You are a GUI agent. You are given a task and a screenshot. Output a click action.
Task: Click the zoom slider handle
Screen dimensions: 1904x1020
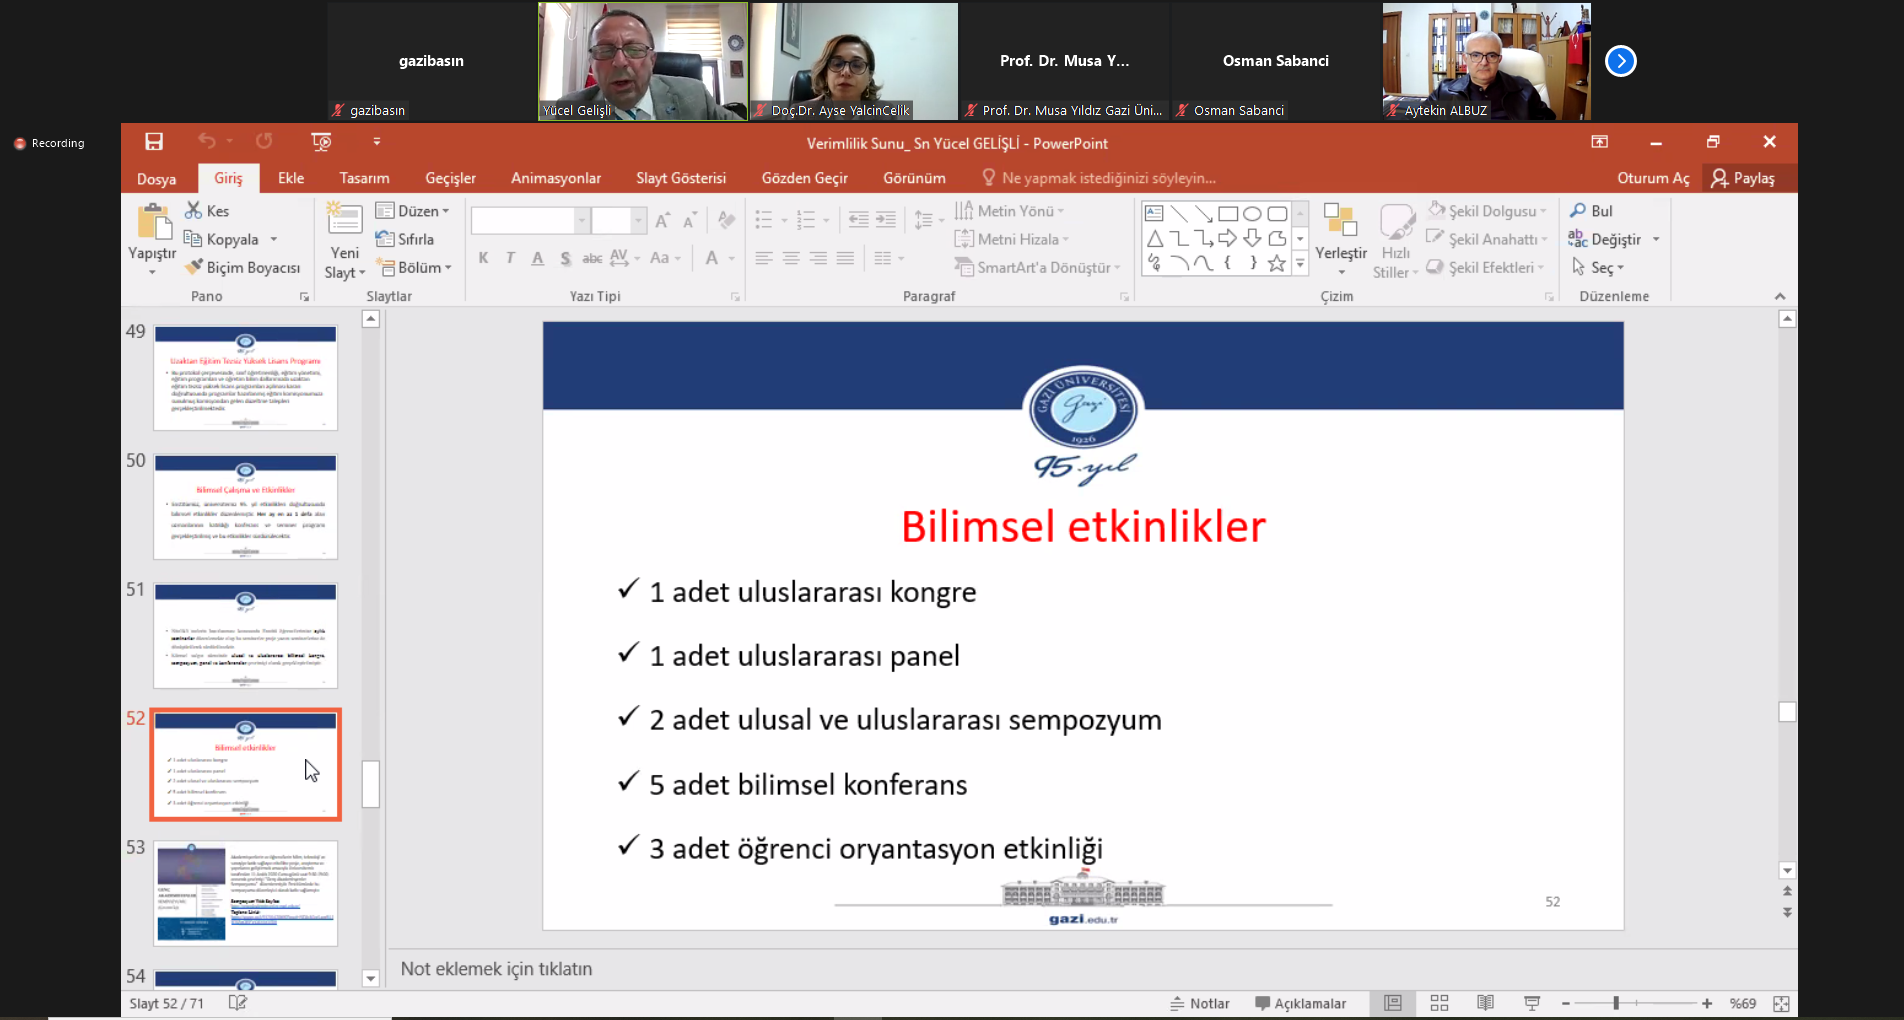[1616, 1003]
